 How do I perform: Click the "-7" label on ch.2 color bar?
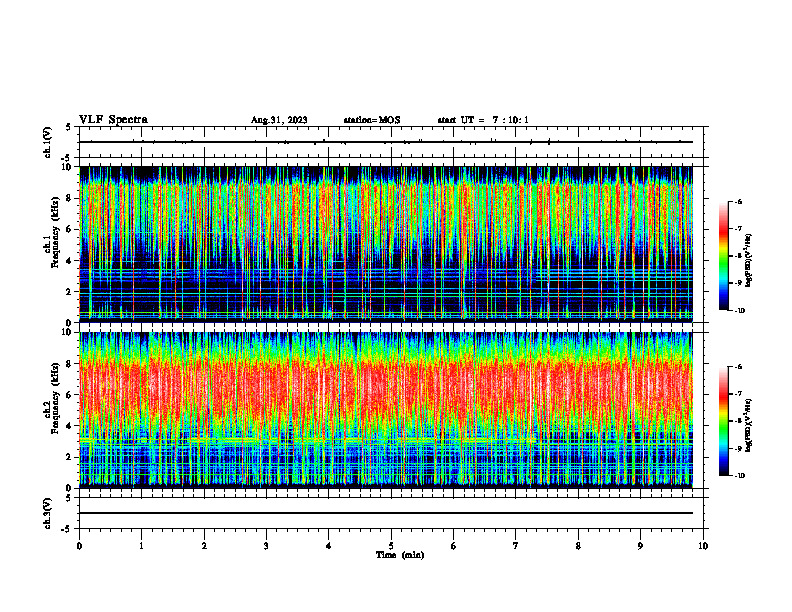738,393
